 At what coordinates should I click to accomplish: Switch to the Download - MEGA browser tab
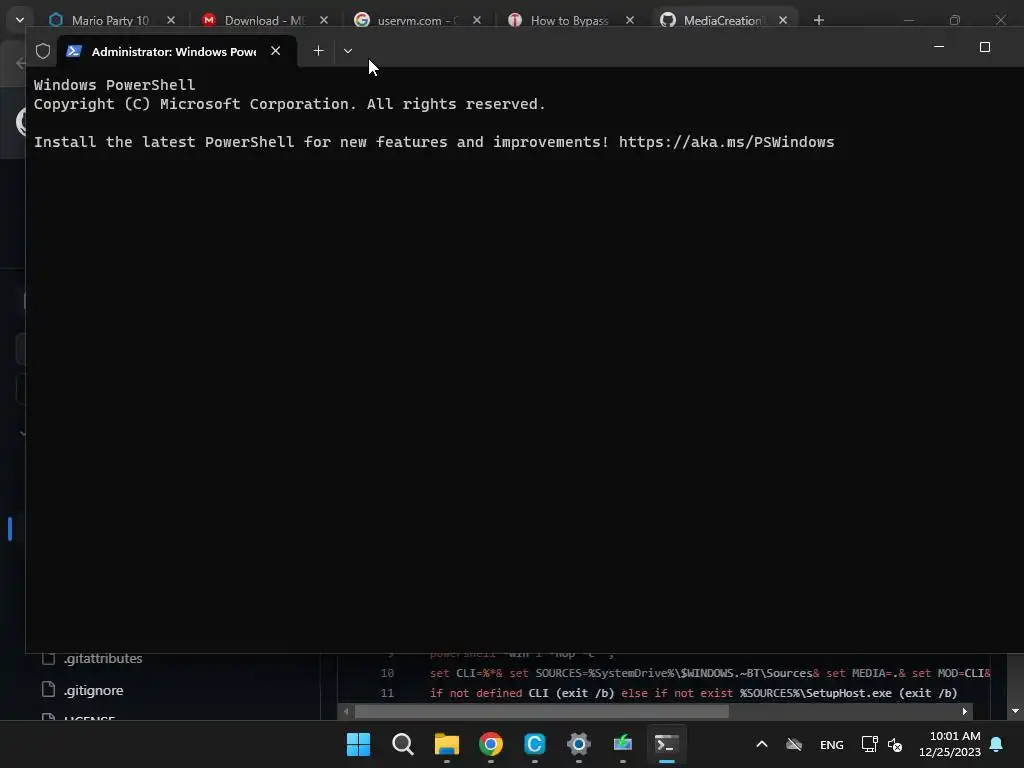[264, 20]
